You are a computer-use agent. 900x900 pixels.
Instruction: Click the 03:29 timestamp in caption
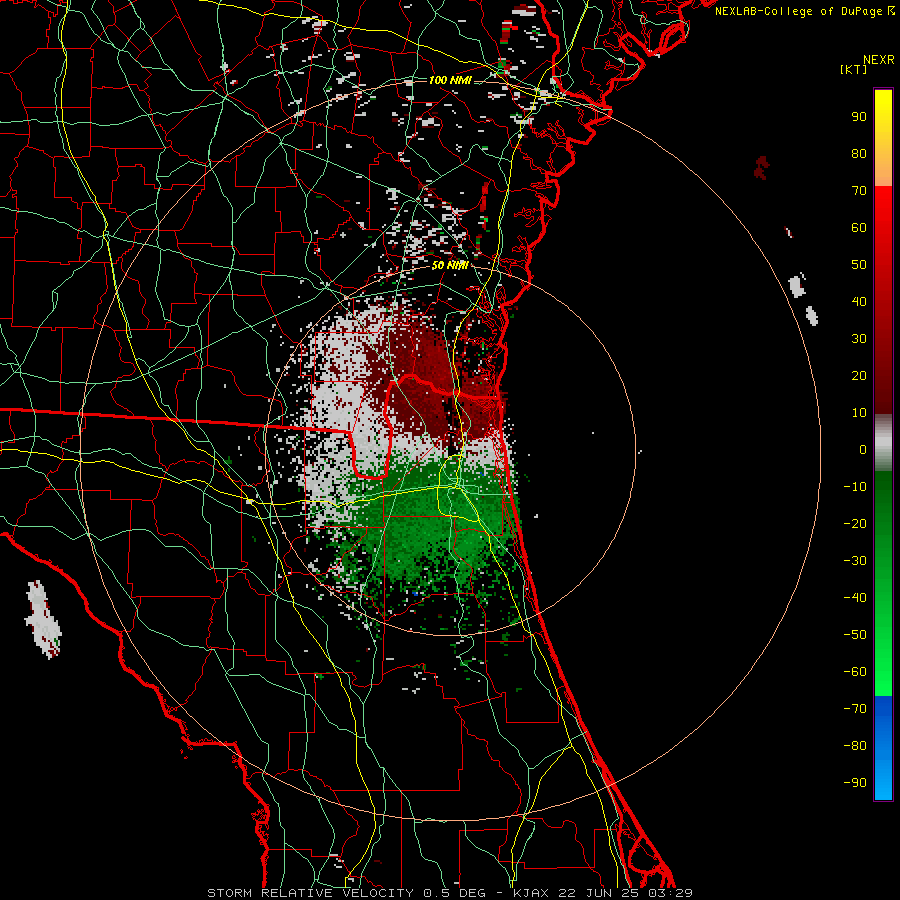(670, 893)
